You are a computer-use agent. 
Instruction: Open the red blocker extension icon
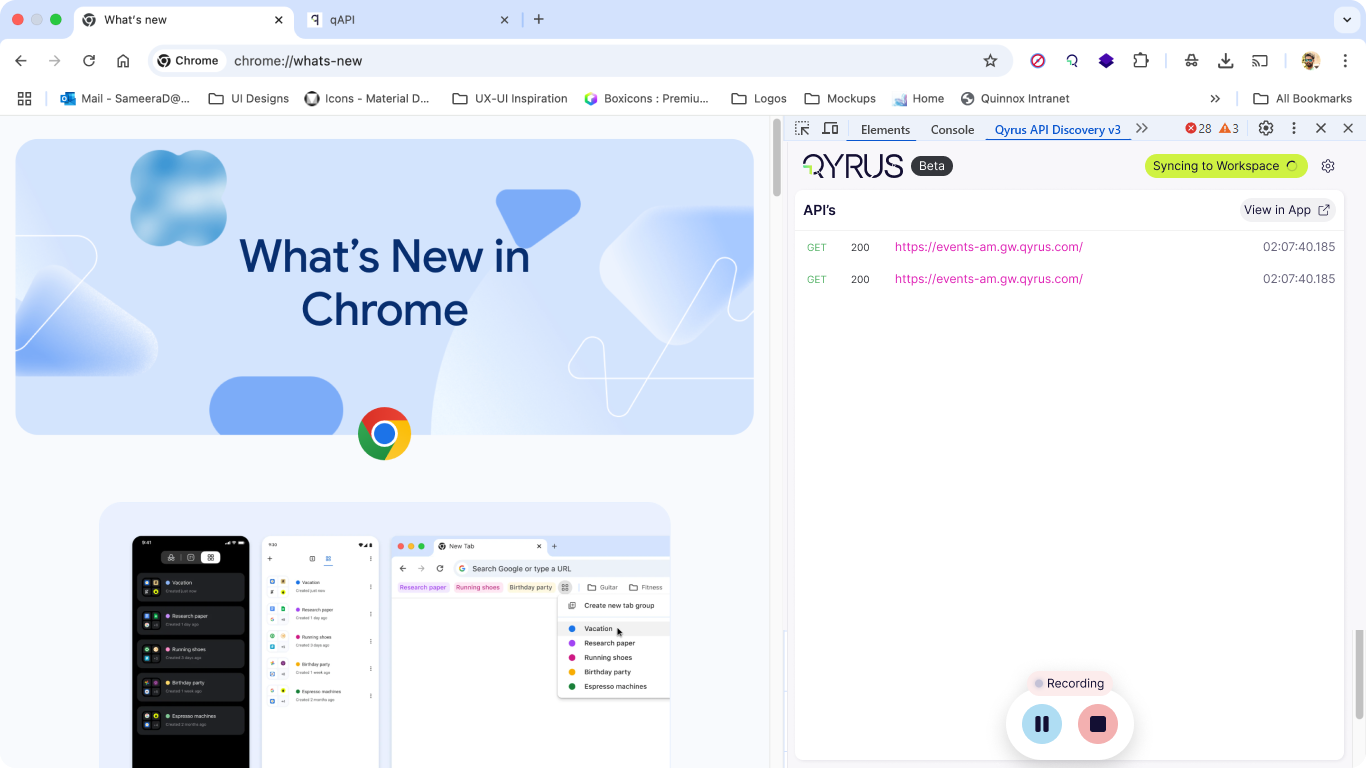pyautogui.click(x=1038, y=61)
